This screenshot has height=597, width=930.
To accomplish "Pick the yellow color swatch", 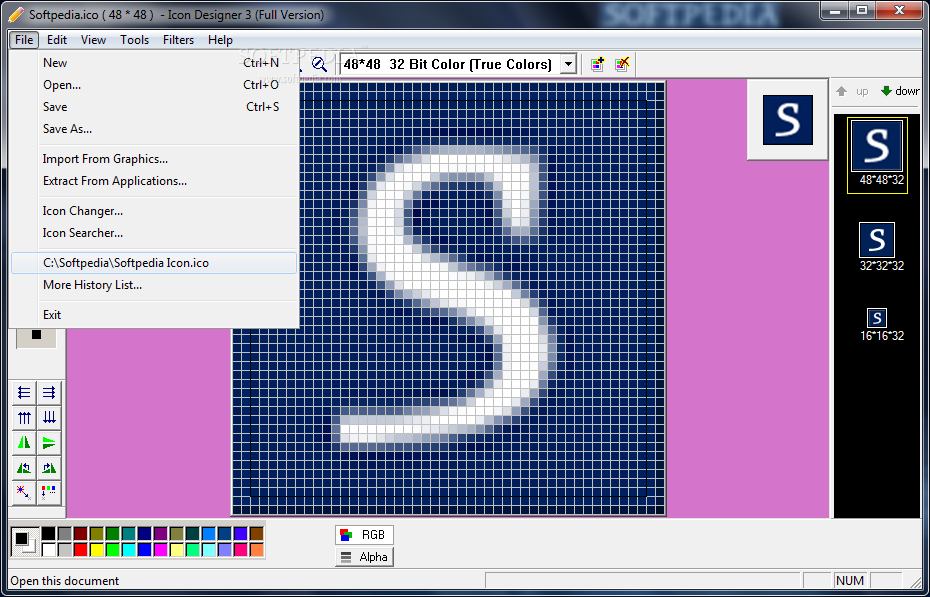I will pyautogui.click(x=97, y=550).
